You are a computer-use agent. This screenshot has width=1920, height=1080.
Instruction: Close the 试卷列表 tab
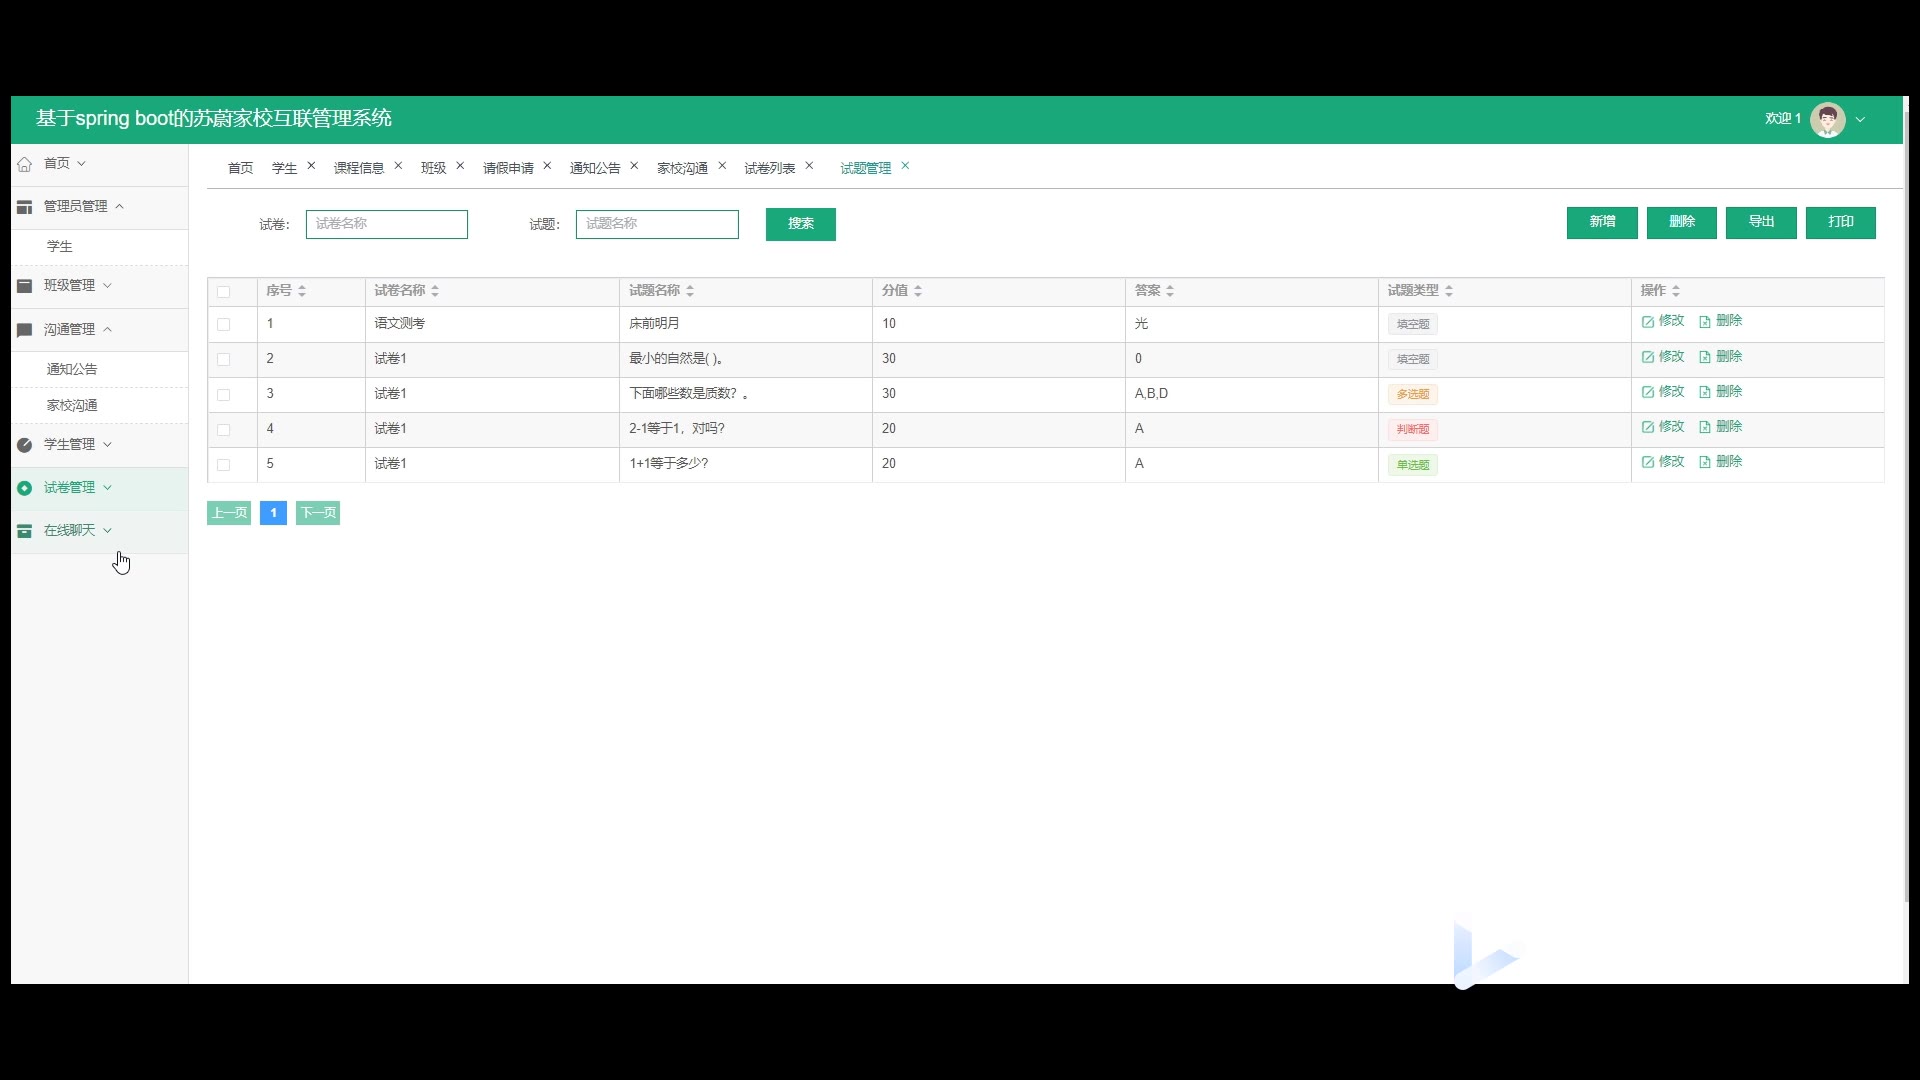(x=809, y=166)
